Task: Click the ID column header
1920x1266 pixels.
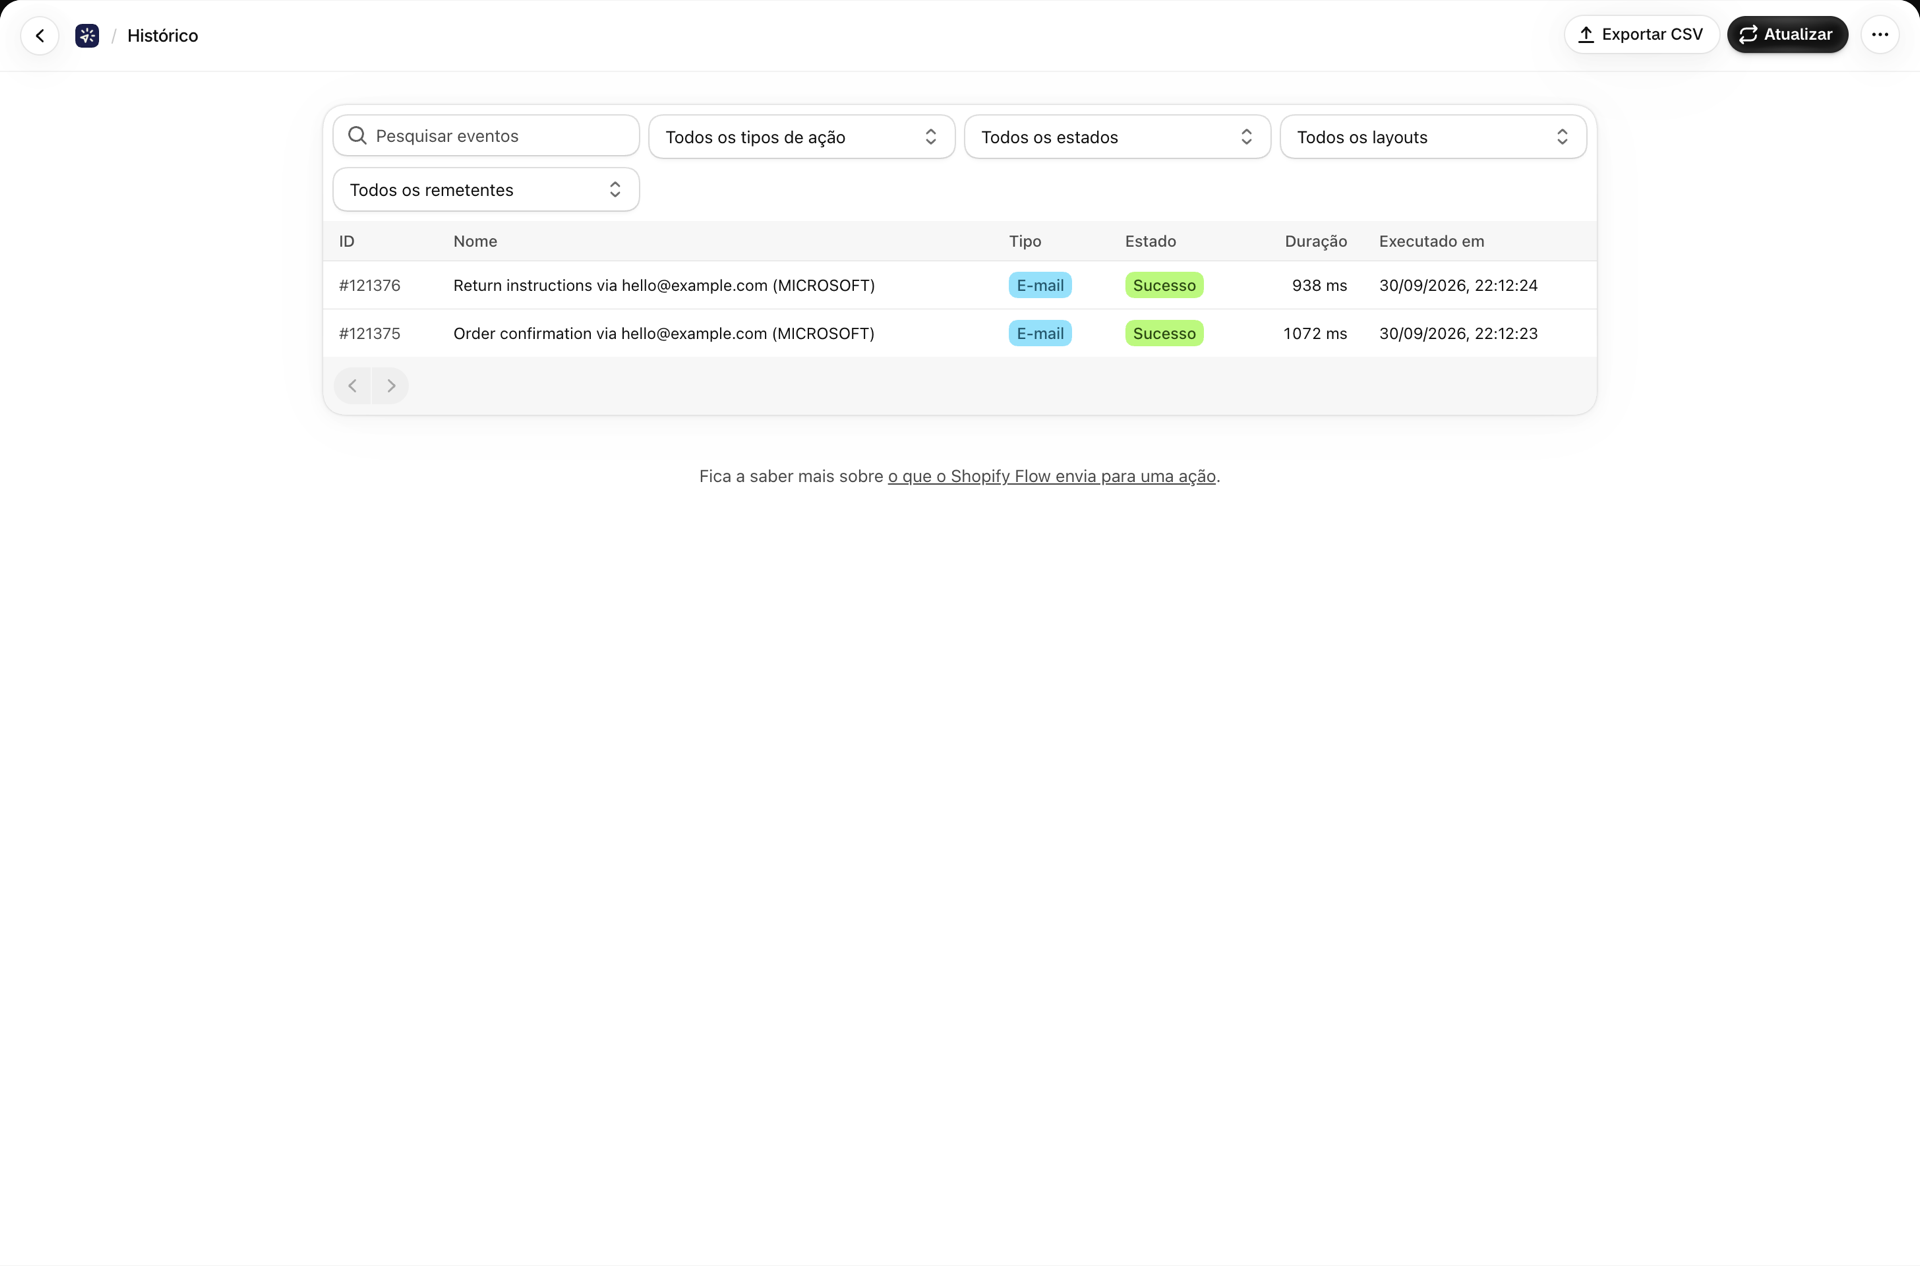Action: (347, 241)
